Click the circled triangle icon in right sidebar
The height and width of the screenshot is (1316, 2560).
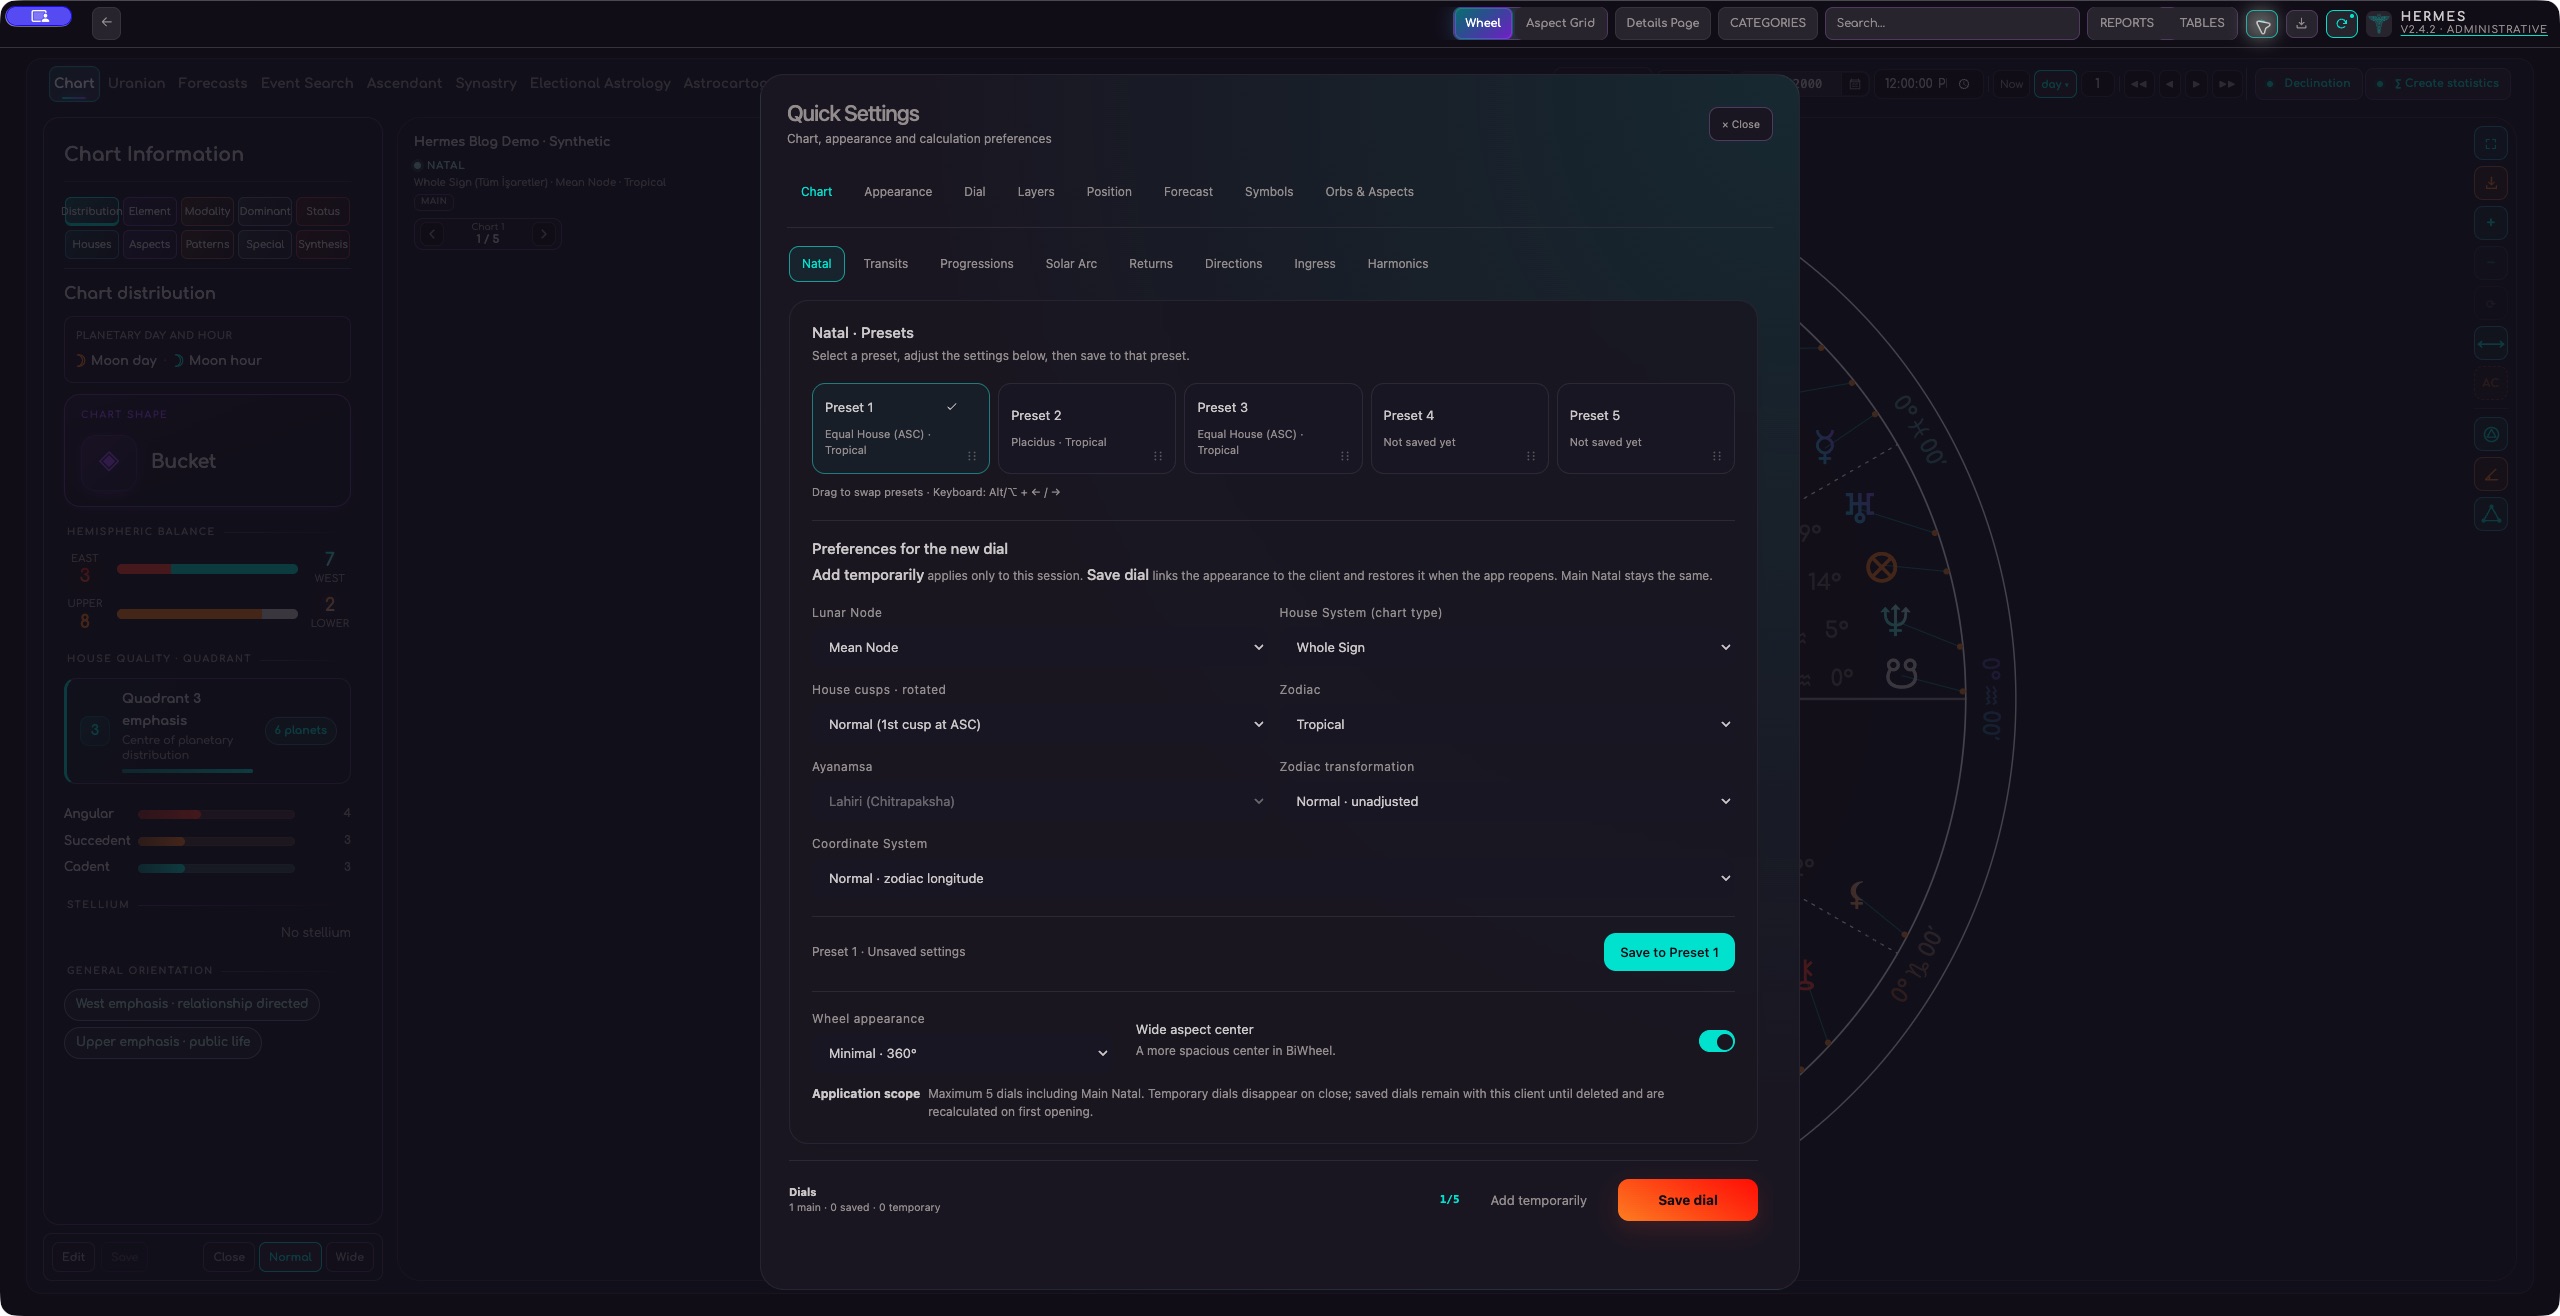pos(2490,435)
